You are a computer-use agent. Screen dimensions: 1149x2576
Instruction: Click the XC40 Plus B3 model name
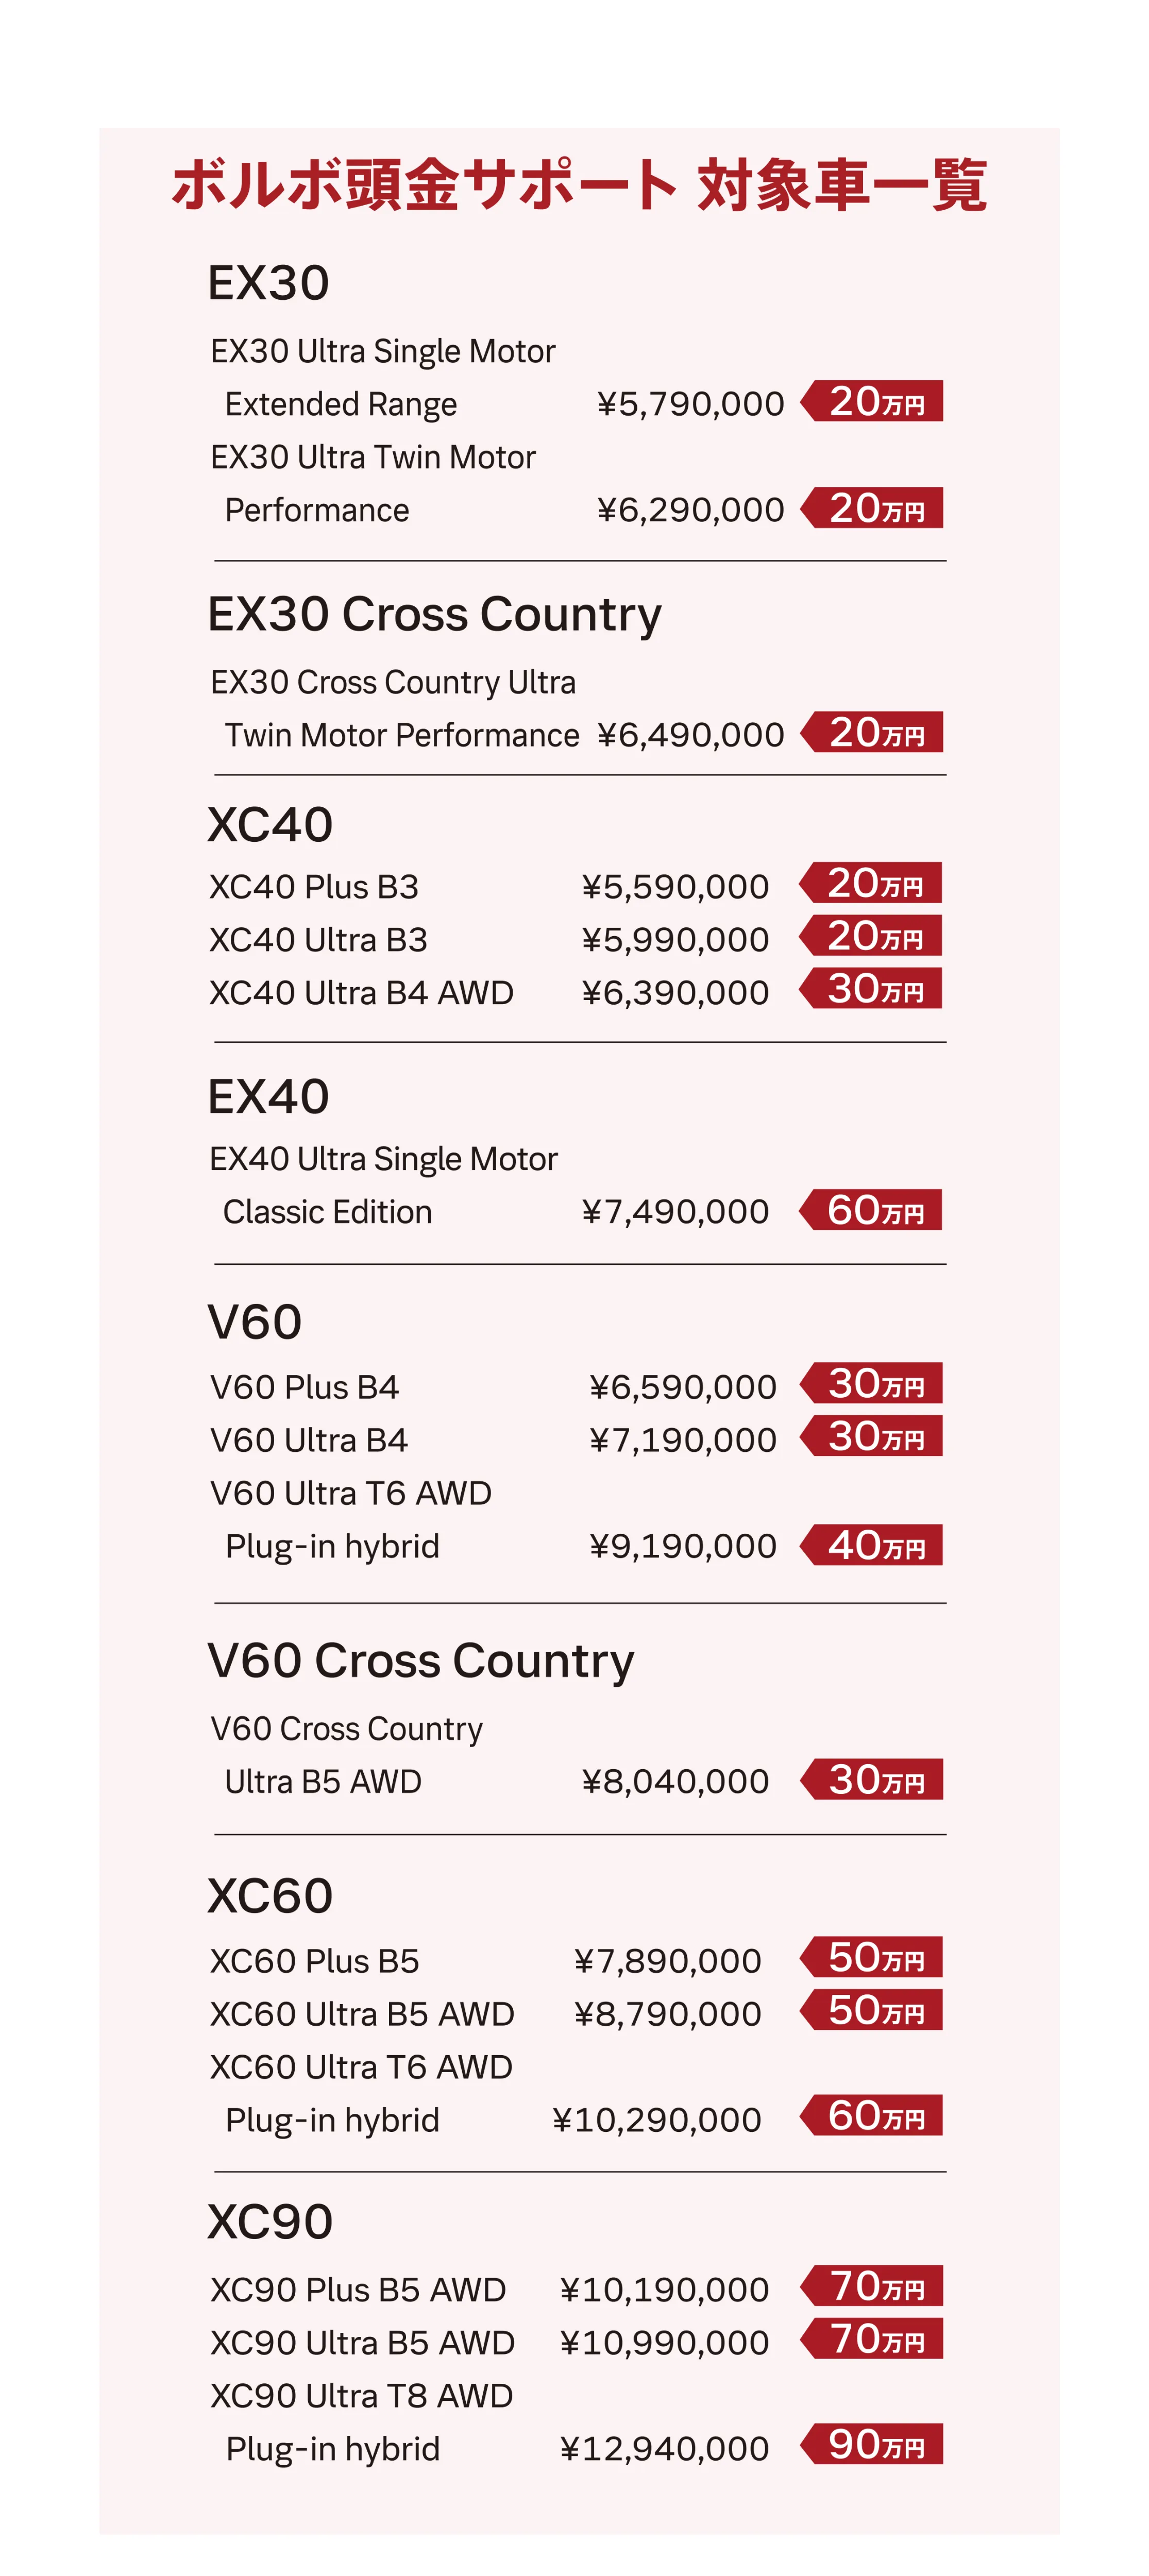(314, 887)
